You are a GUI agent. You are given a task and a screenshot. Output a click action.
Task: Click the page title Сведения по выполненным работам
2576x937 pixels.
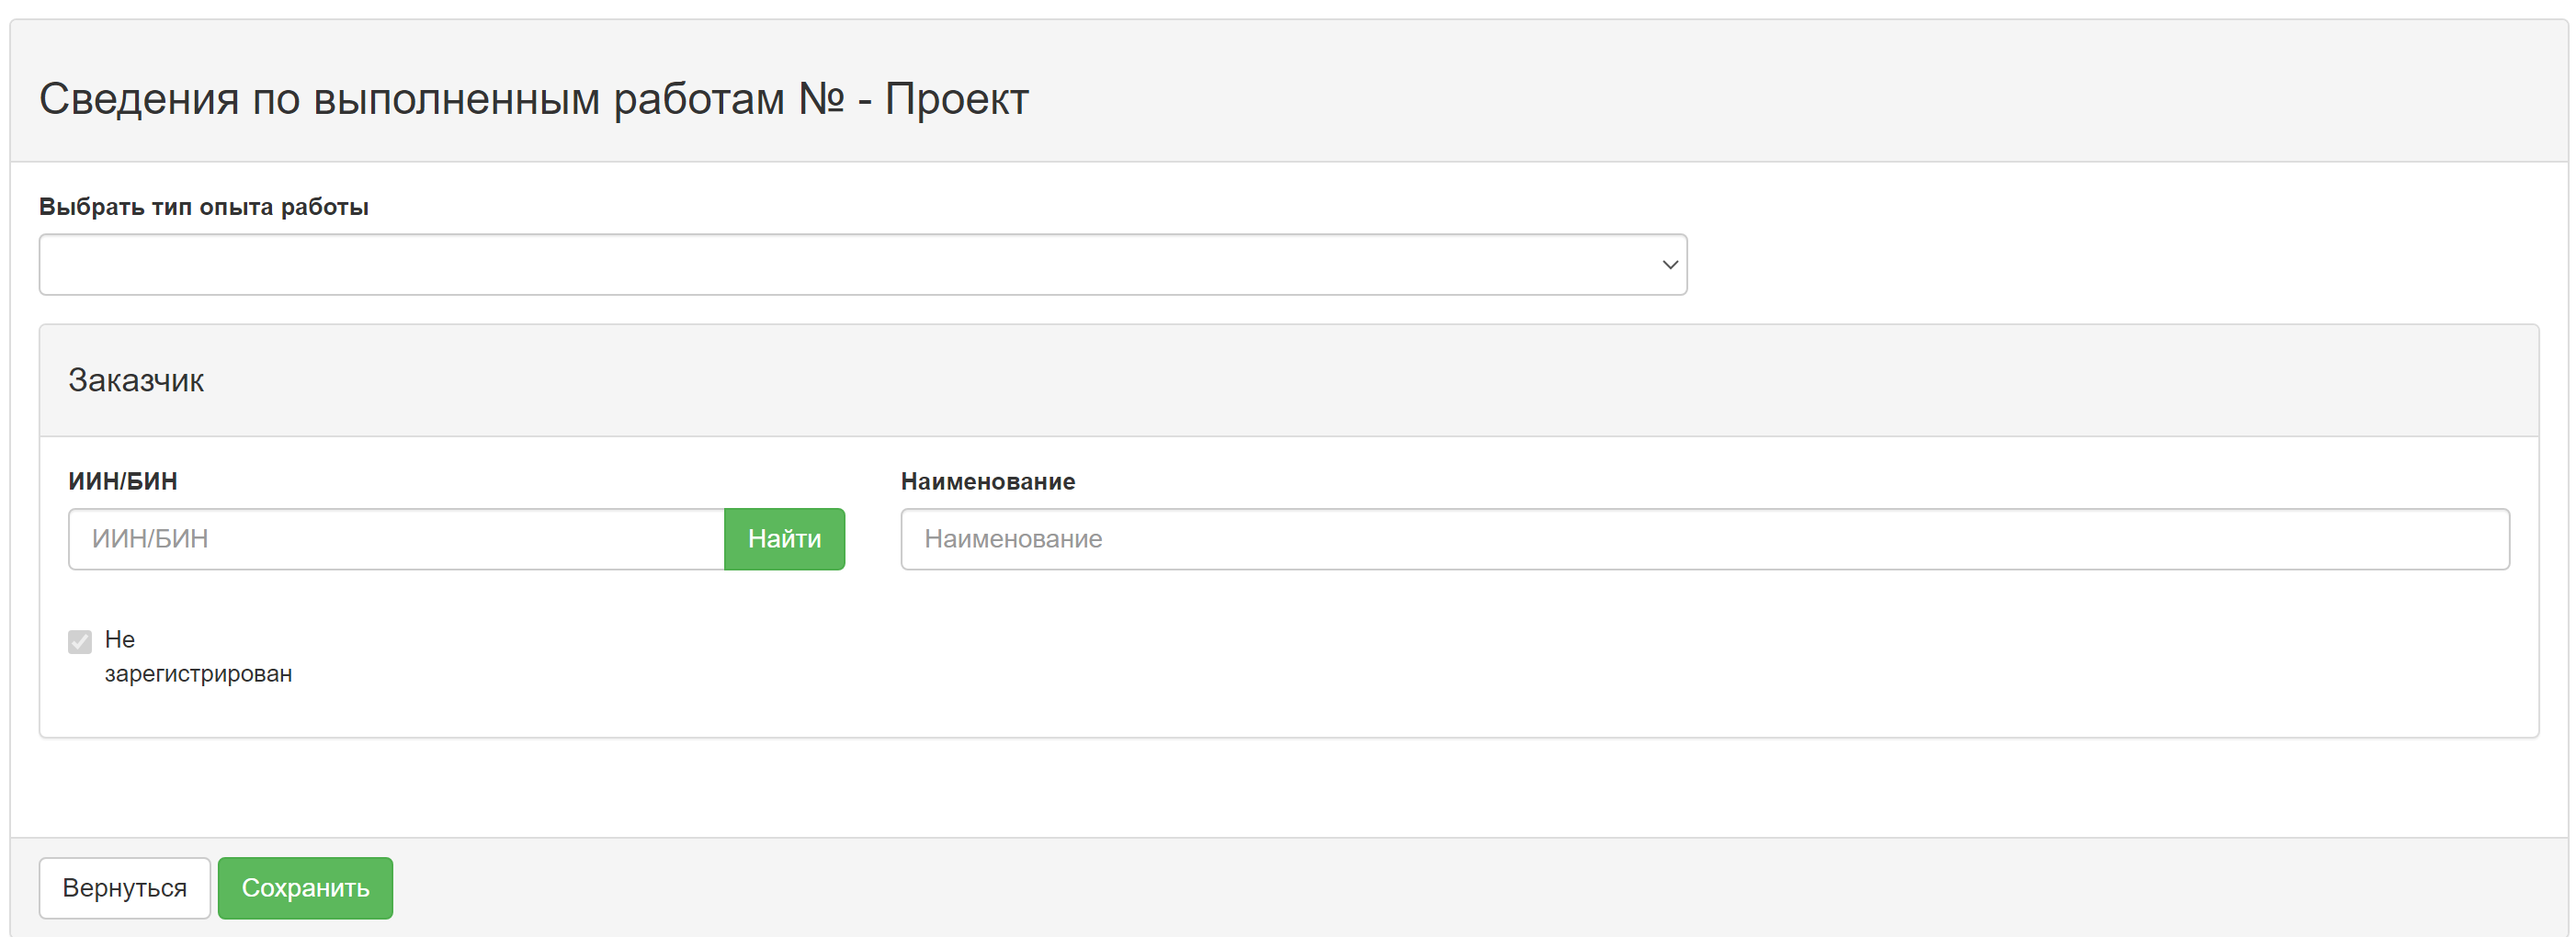[x=533, y=99]
